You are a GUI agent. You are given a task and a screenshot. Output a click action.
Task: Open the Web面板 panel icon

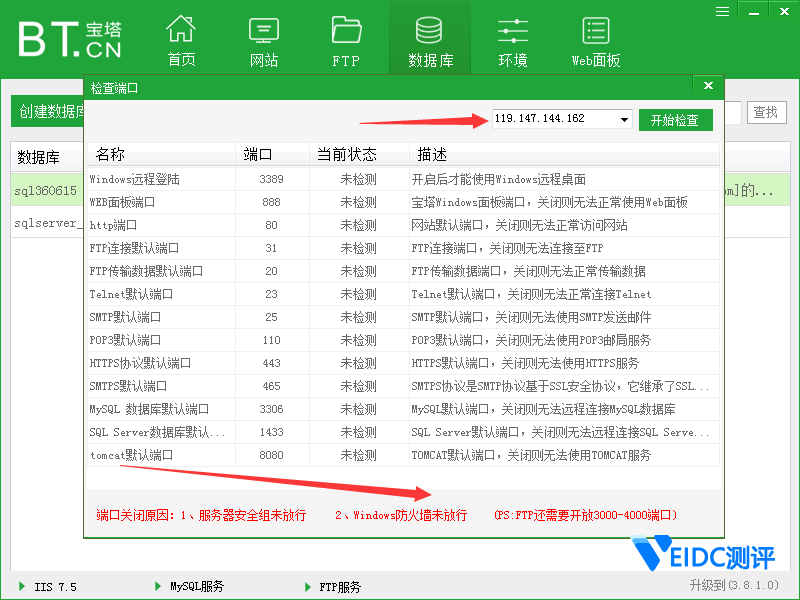pos(596,41)
